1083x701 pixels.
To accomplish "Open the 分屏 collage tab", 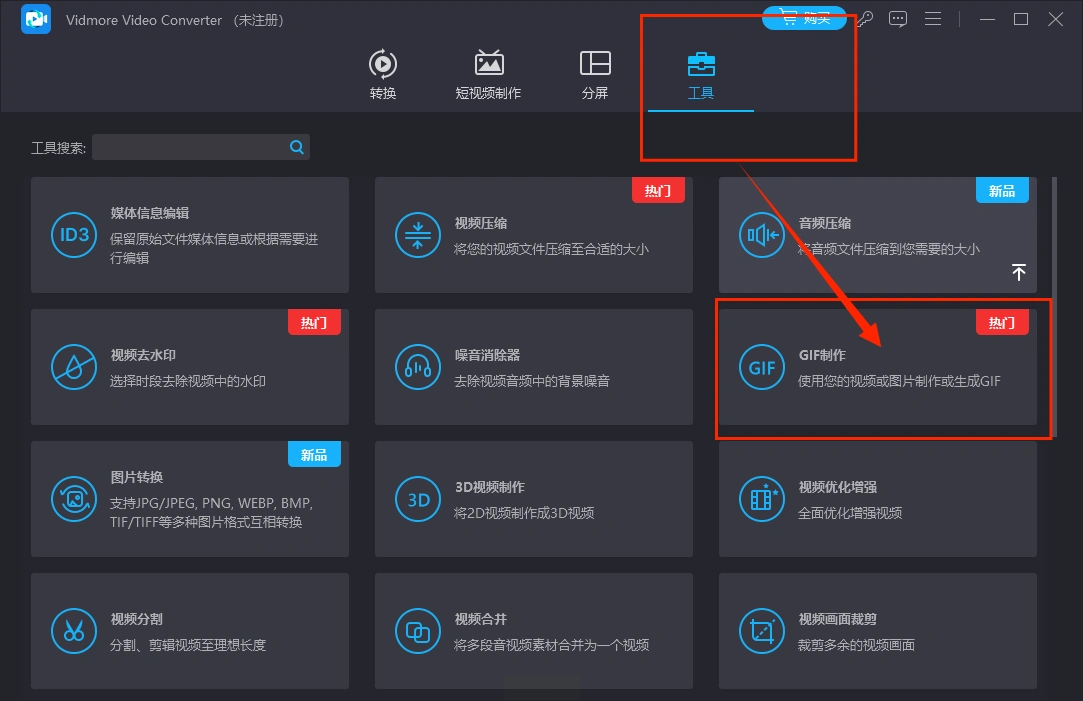I will pyautogui.click(x=595, y=75).
